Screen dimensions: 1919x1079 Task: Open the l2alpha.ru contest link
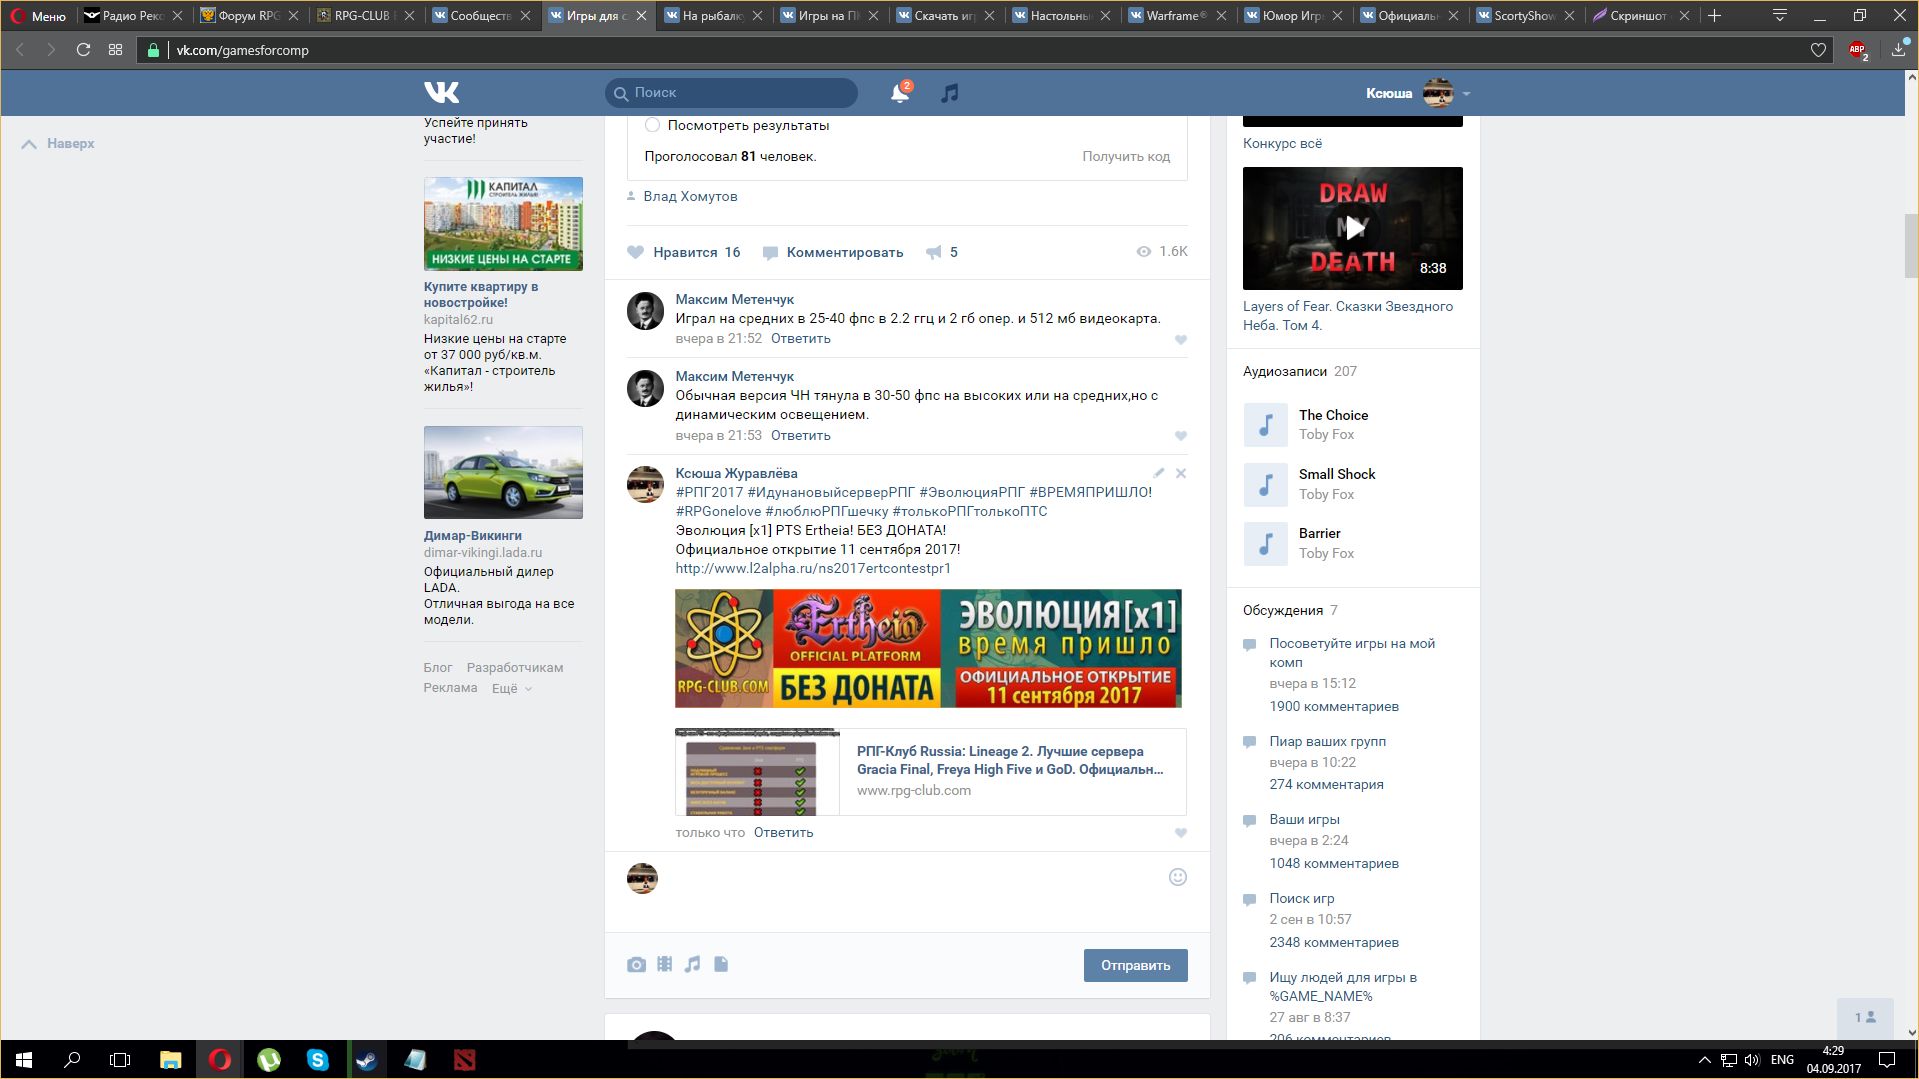(x=813, y=568)
